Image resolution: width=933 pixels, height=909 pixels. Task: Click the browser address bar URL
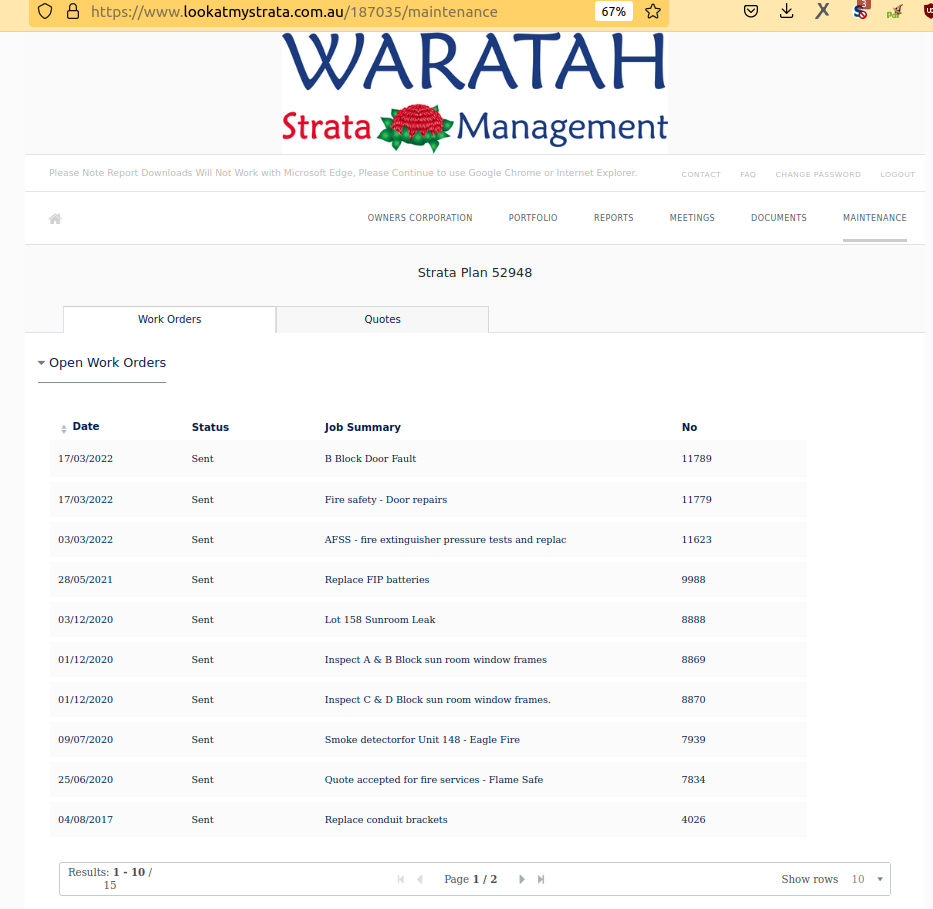(x=294, y=11)
